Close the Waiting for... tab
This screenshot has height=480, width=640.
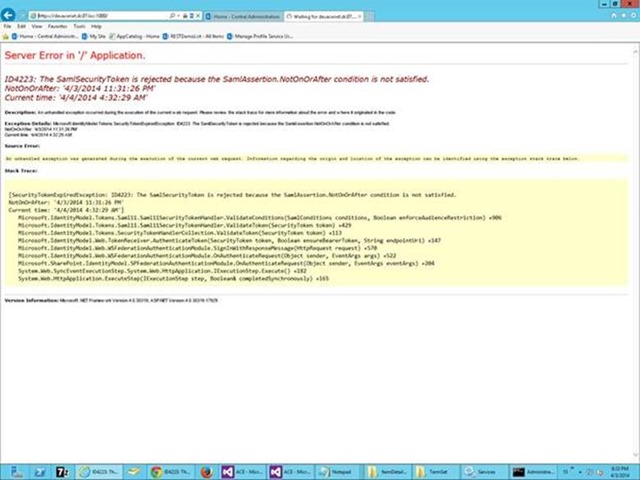pos(360,16)
